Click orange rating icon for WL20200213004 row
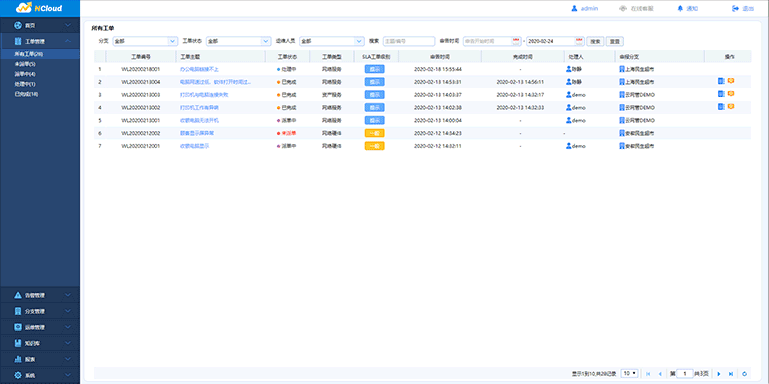 click(731, 80)
